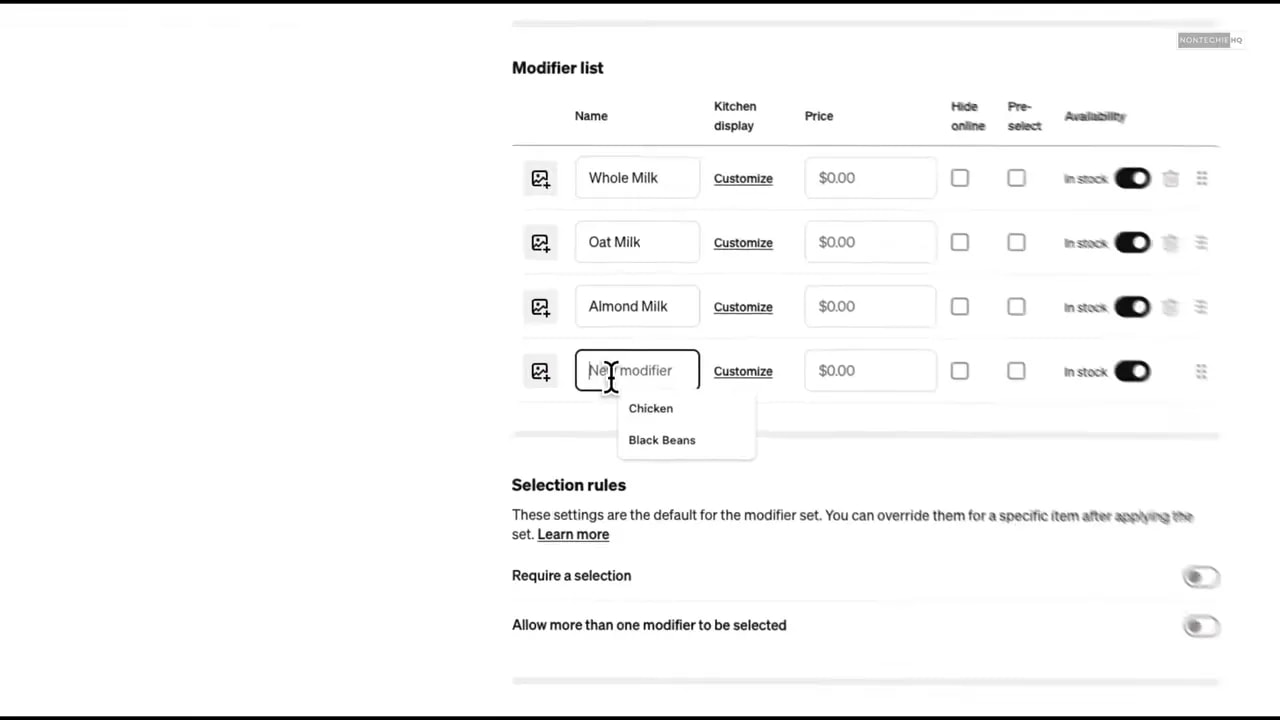Open Customize link for new modifier row

(743, 371)
